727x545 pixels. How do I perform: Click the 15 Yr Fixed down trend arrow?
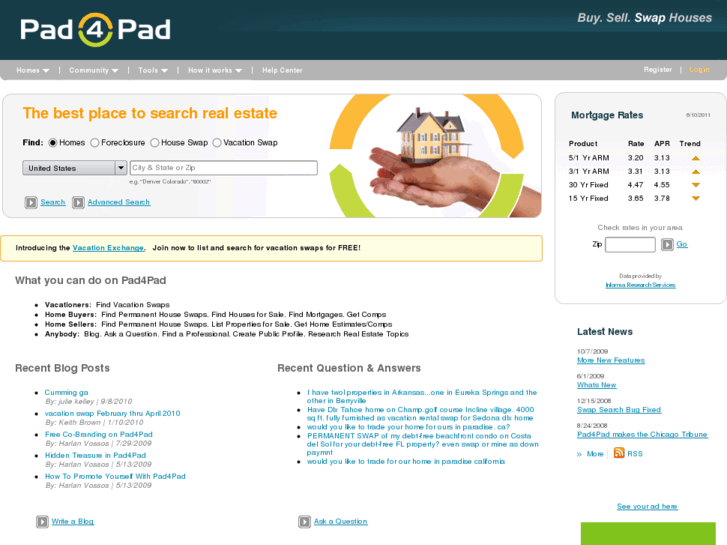695,199
